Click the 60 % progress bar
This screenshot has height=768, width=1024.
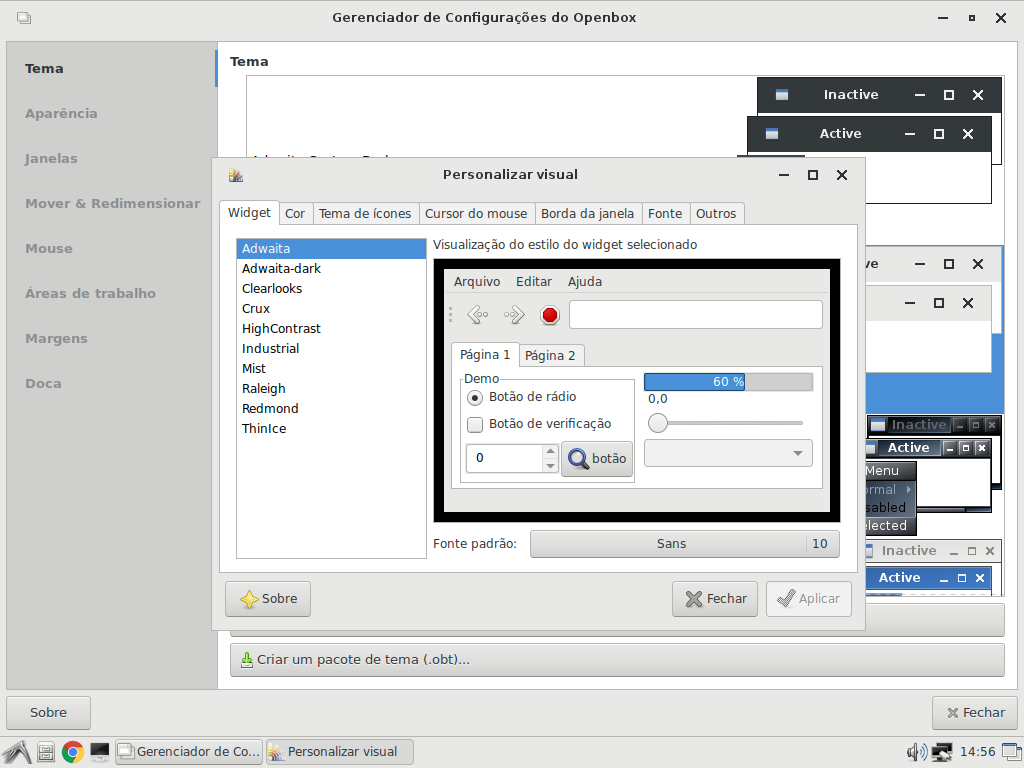pyautogui.click(x=728, y=382)
